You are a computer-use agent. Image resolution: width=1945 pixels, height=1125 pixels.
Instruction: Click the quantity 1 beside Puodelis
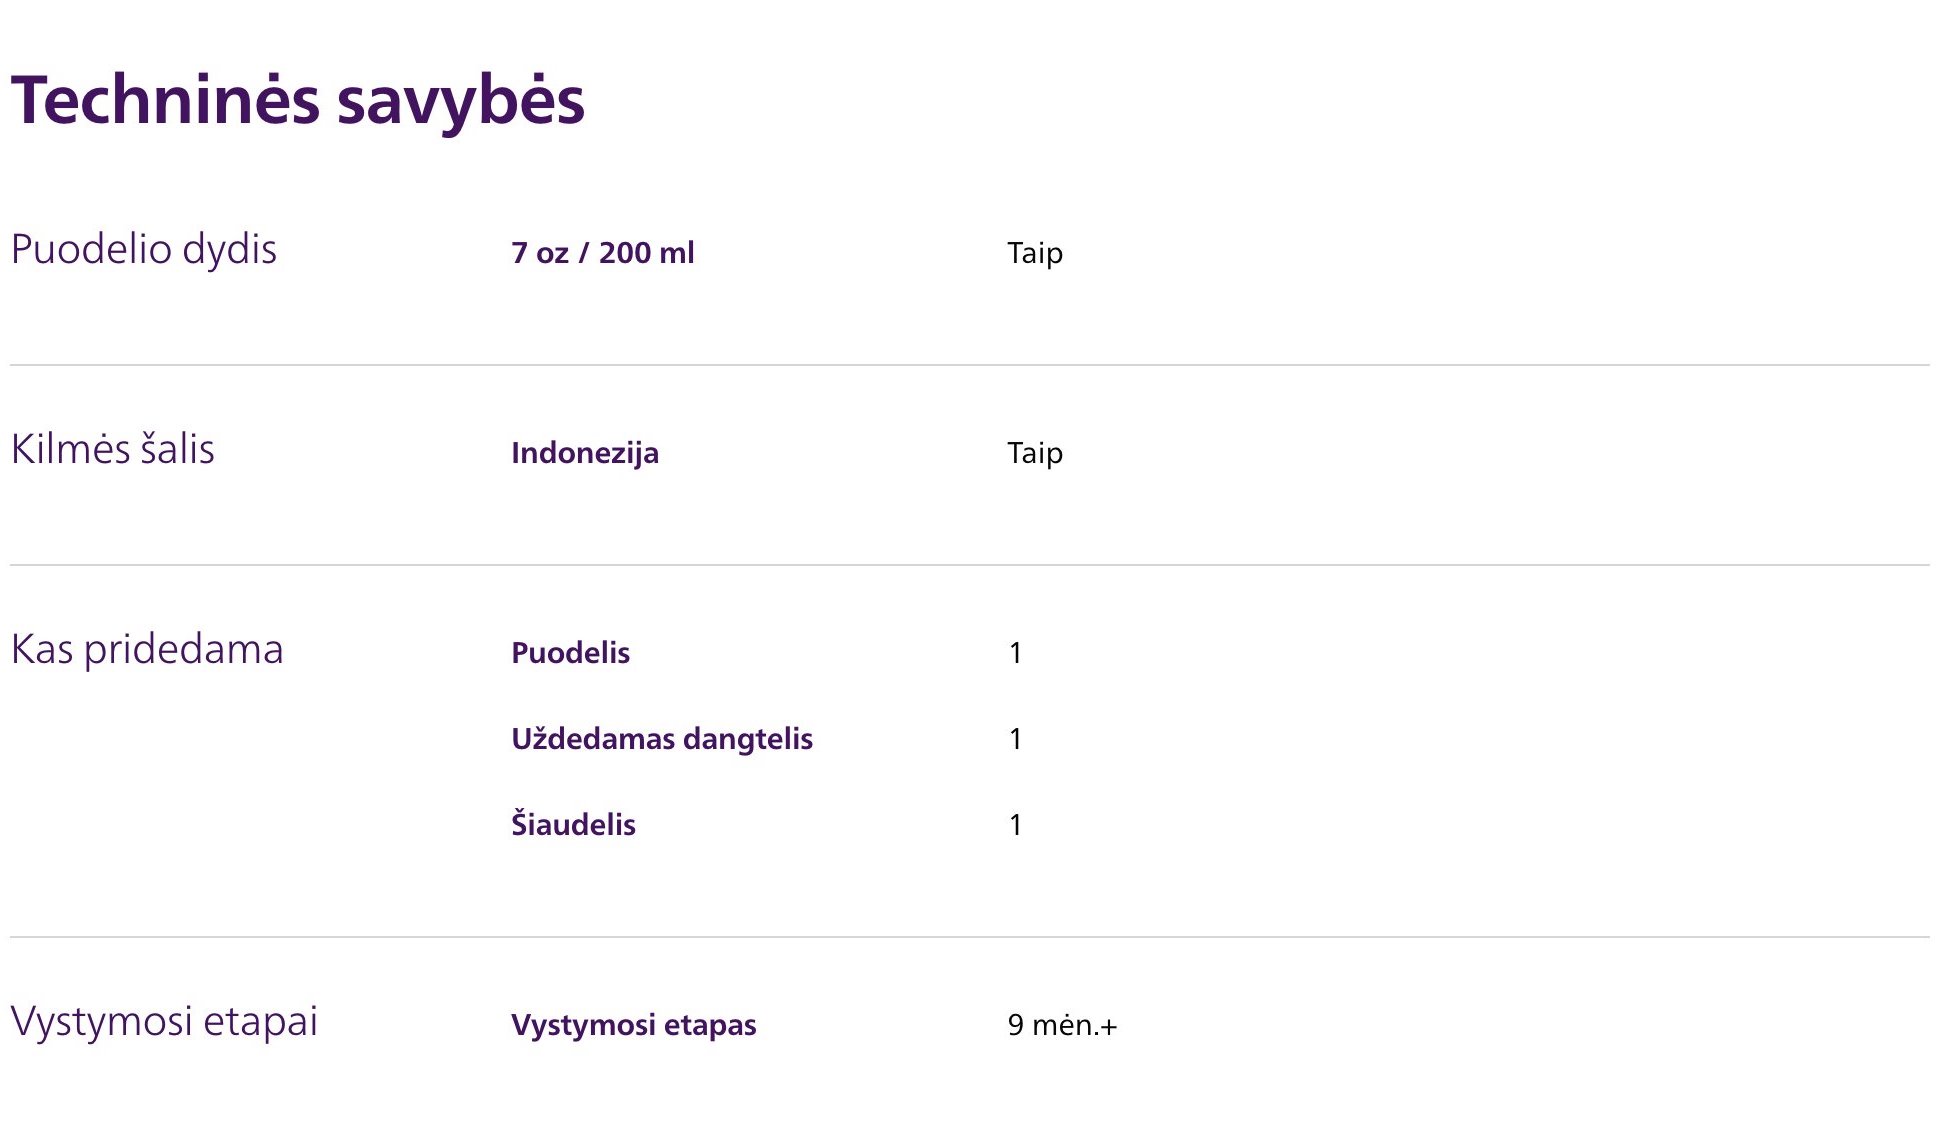point(1016,653)
